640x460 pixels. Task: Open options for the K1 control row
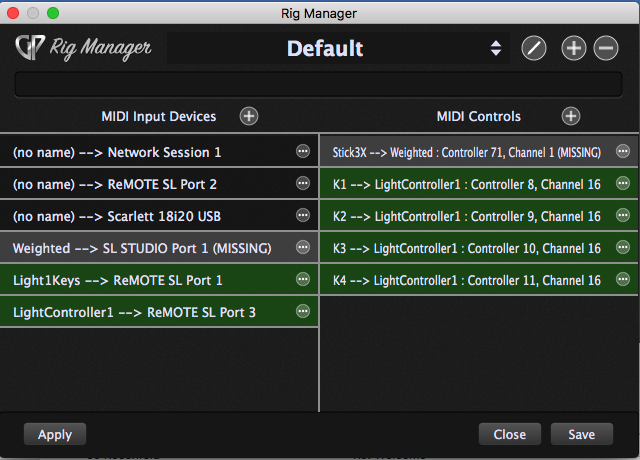tap(623, 183)
